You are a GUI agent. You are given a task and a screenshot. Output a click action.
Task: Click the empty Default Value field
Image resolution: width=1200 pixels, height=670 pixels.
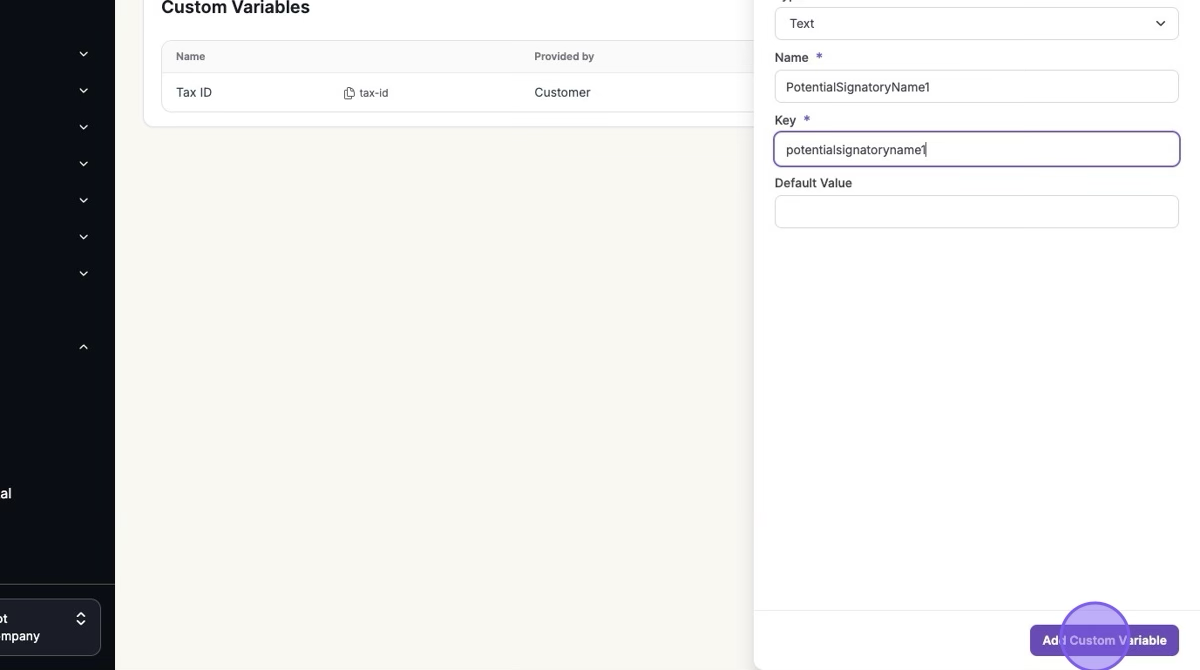[975, 212]
